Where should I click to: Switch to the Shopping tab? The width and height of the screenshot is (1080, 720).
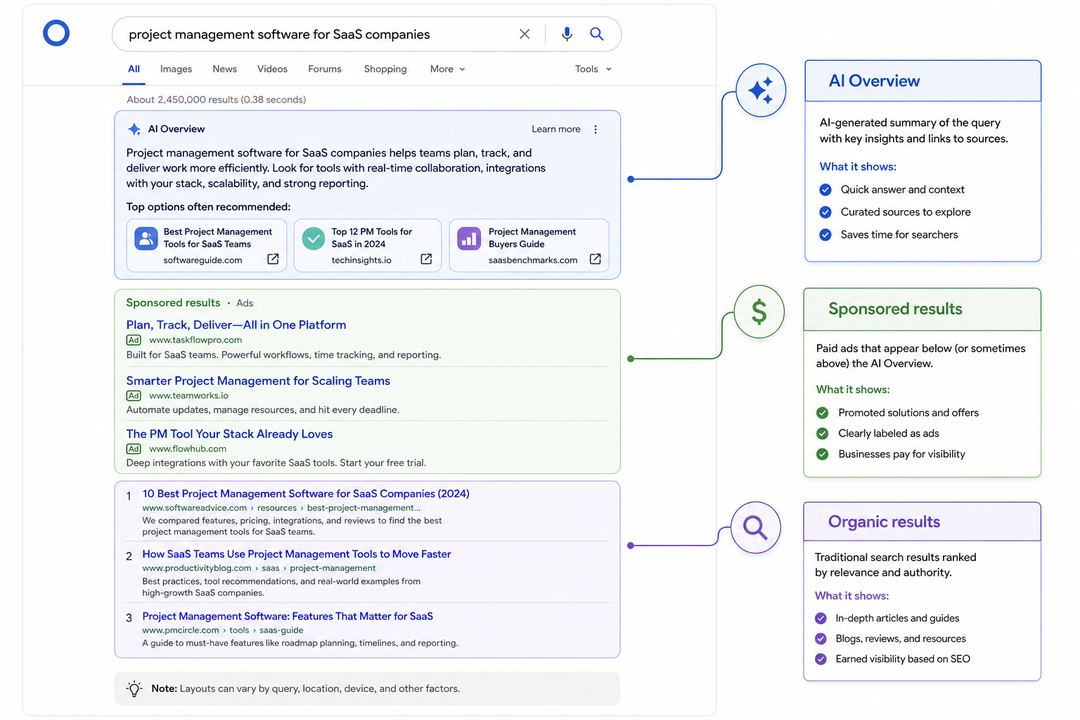click(385, 69)
